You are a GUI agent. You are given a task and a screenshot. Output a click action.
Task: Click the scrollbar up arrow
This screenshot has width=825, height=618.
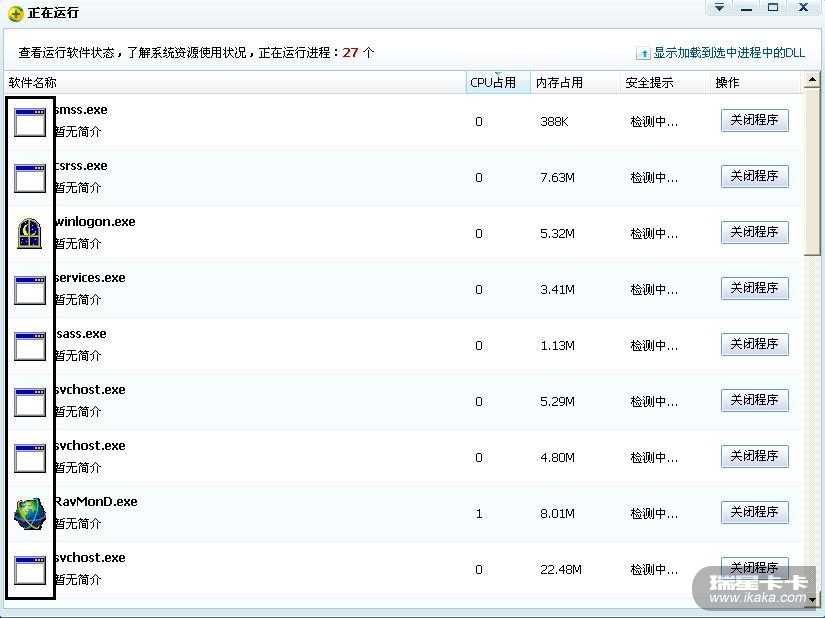tap(812, 80)
